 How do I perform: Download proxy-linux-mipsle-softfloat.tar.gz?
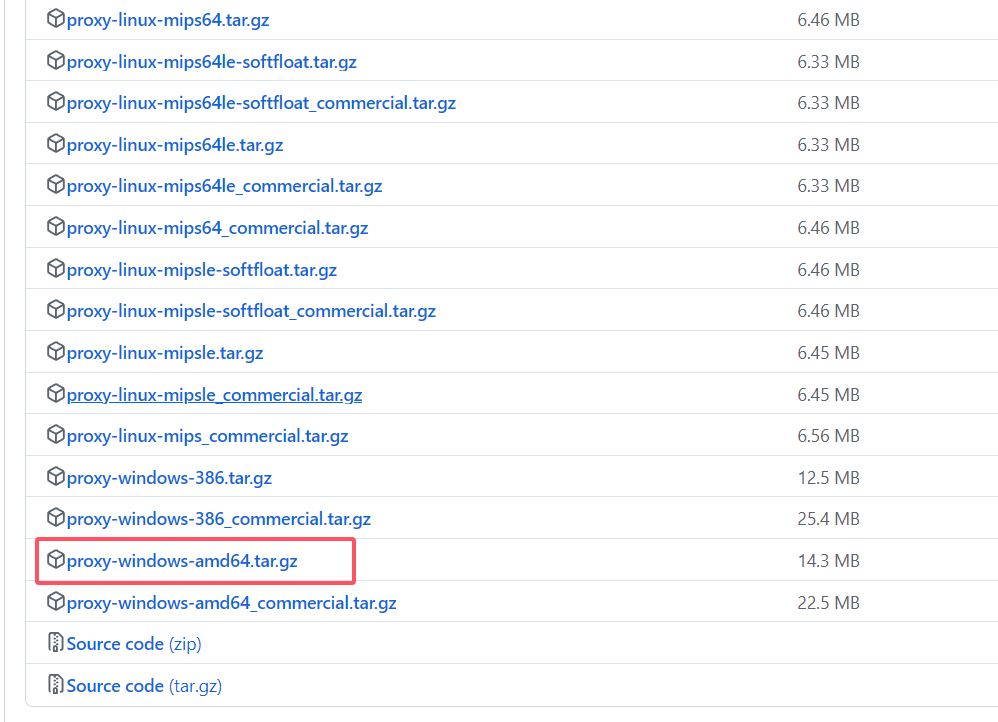click(202, 270)
